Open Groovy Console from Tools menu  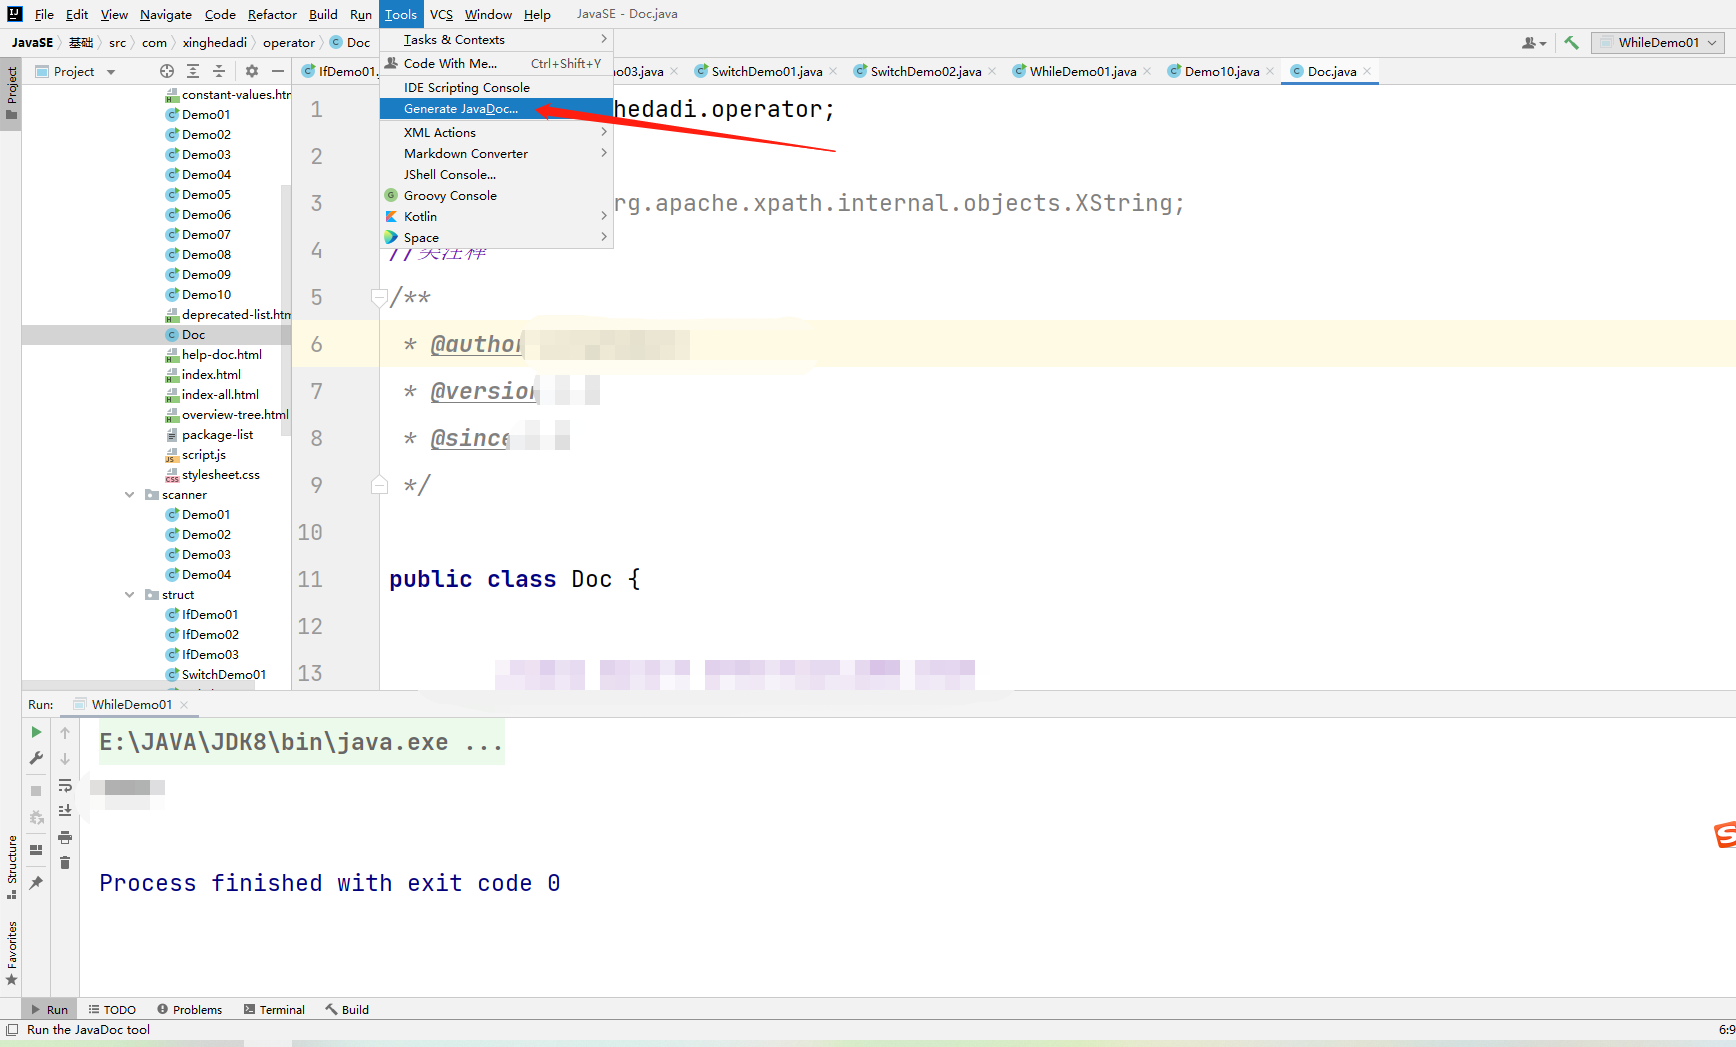coord(496,196)
